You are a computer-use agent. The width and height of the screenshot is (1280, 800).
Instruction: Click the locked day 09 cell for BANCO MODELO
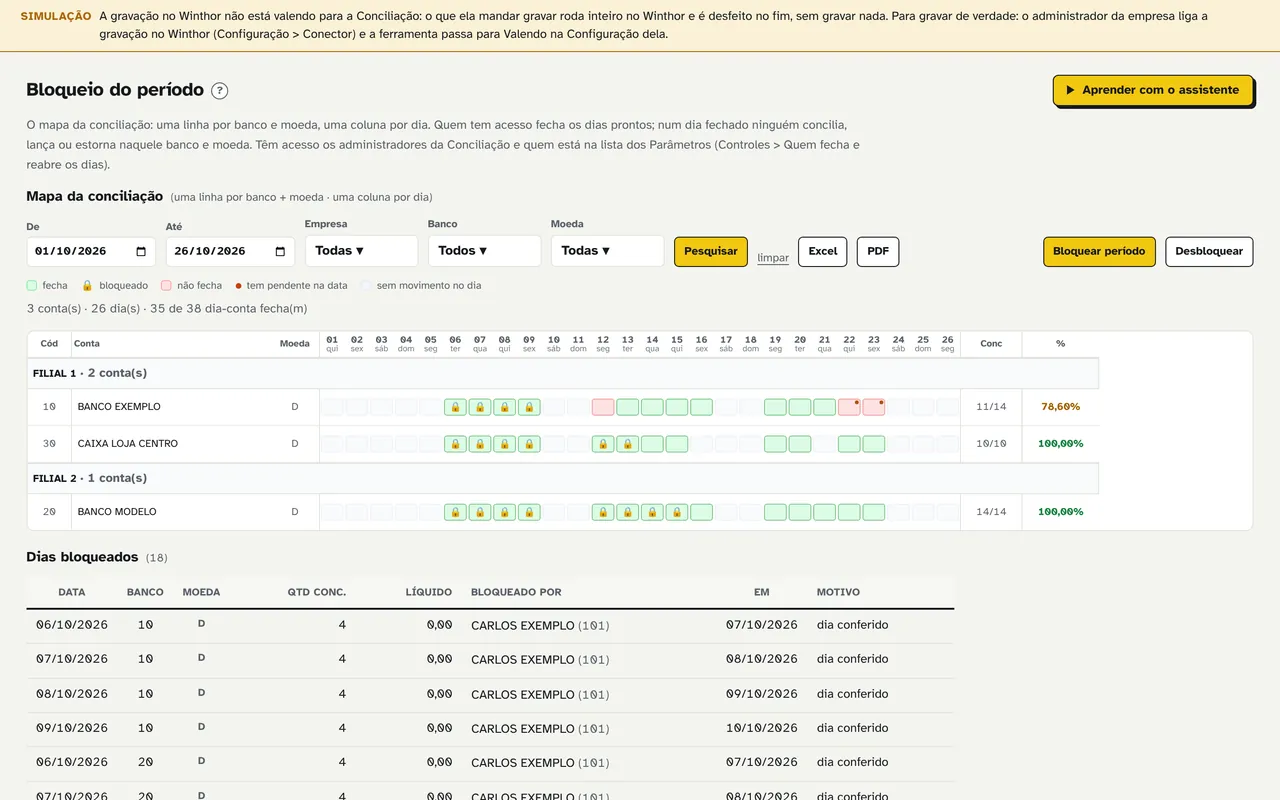(x=529, y=512)
